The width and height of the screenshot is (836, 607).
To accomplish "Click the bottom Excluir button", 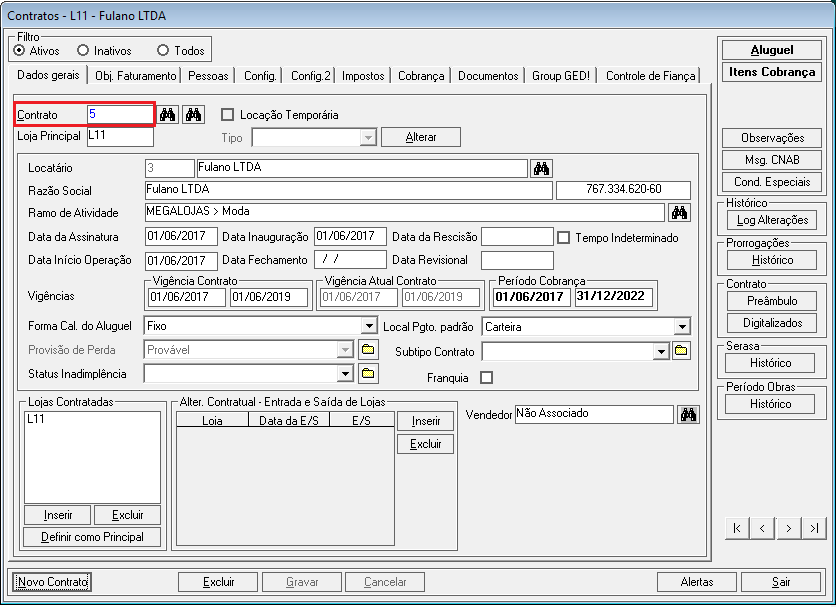I will (218, 582).
